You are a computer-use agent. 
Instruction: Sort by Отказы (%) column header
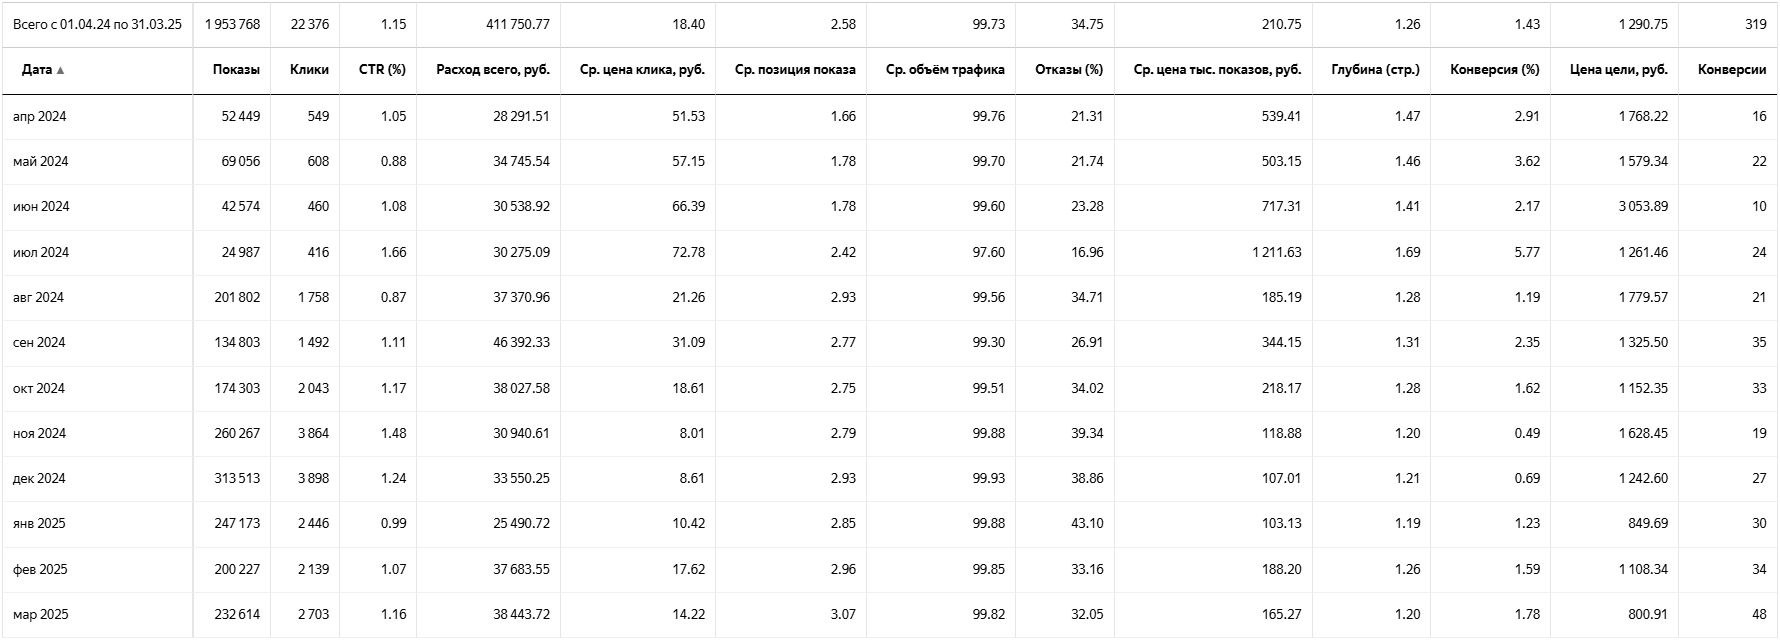click(1069, 70)
